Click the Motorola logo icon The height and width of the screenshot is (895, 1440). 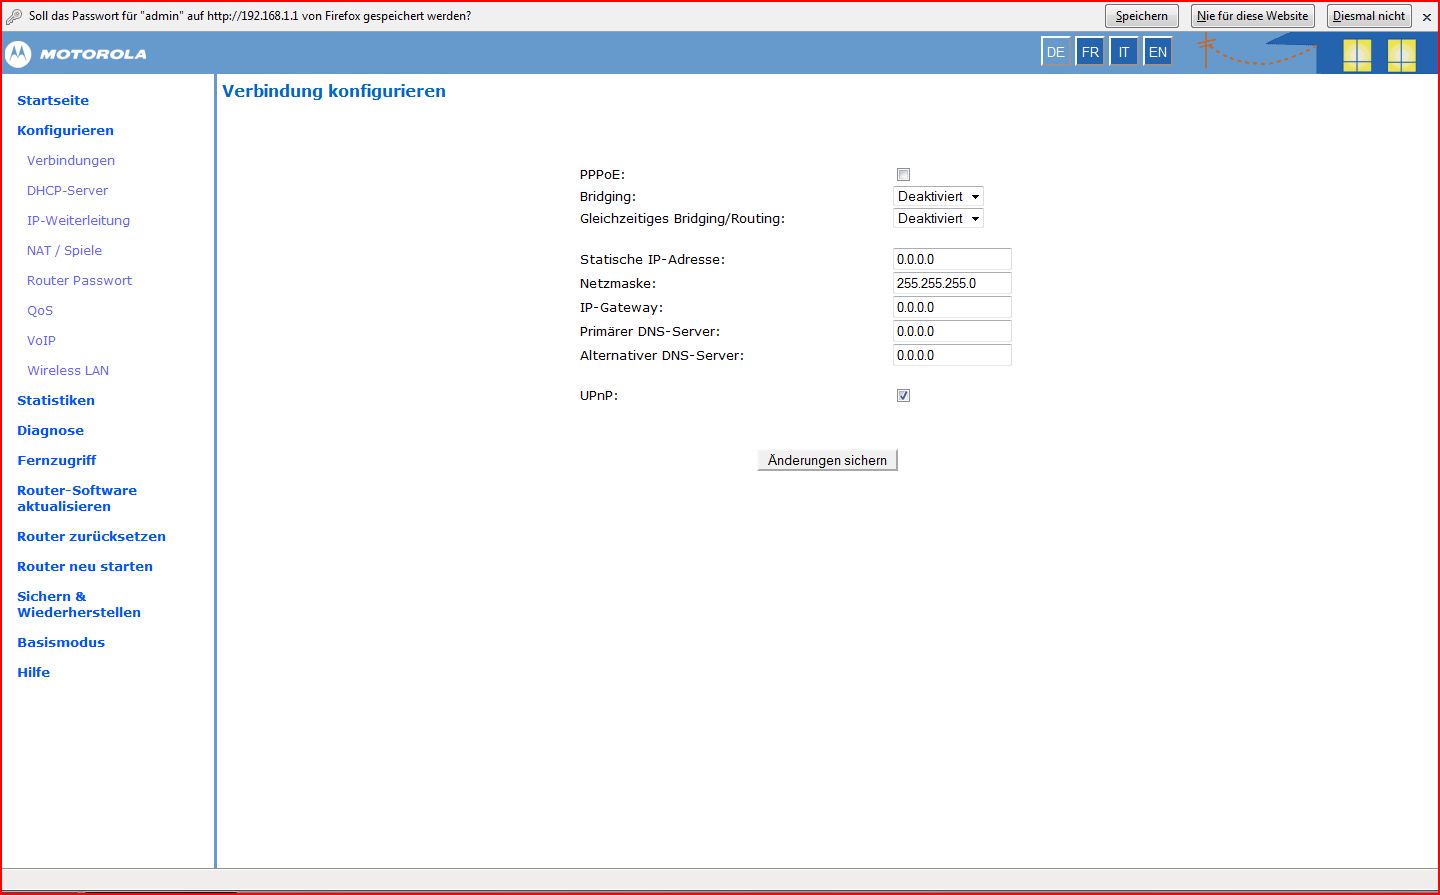19,54
